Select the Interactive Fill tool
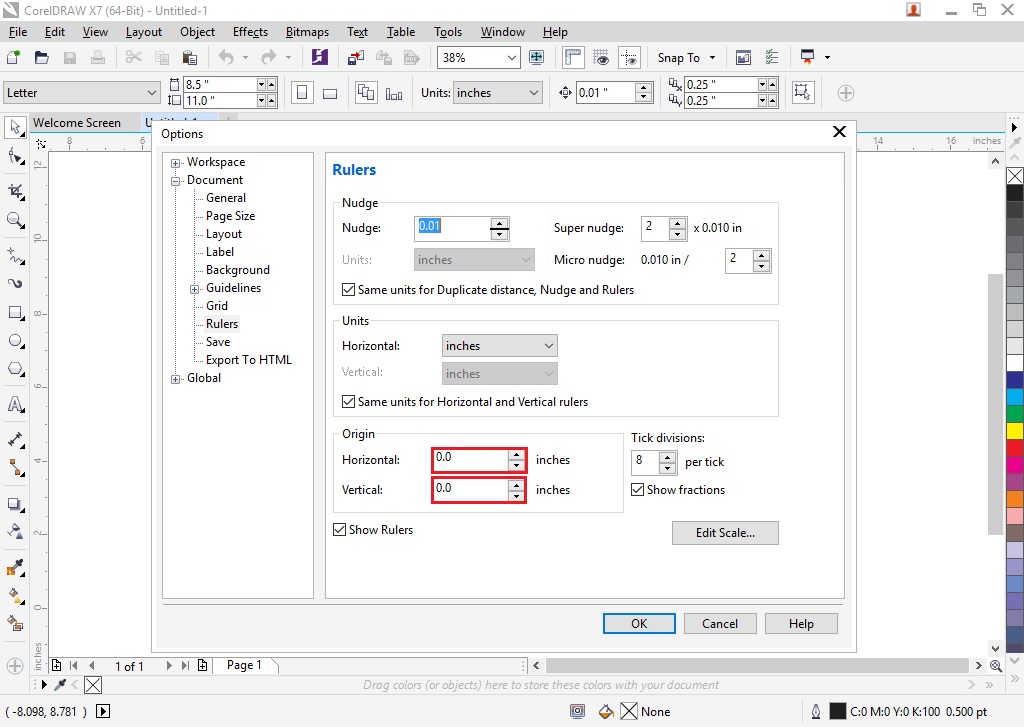The width and height of the screenshot is (1024, 727). point(15,595)
